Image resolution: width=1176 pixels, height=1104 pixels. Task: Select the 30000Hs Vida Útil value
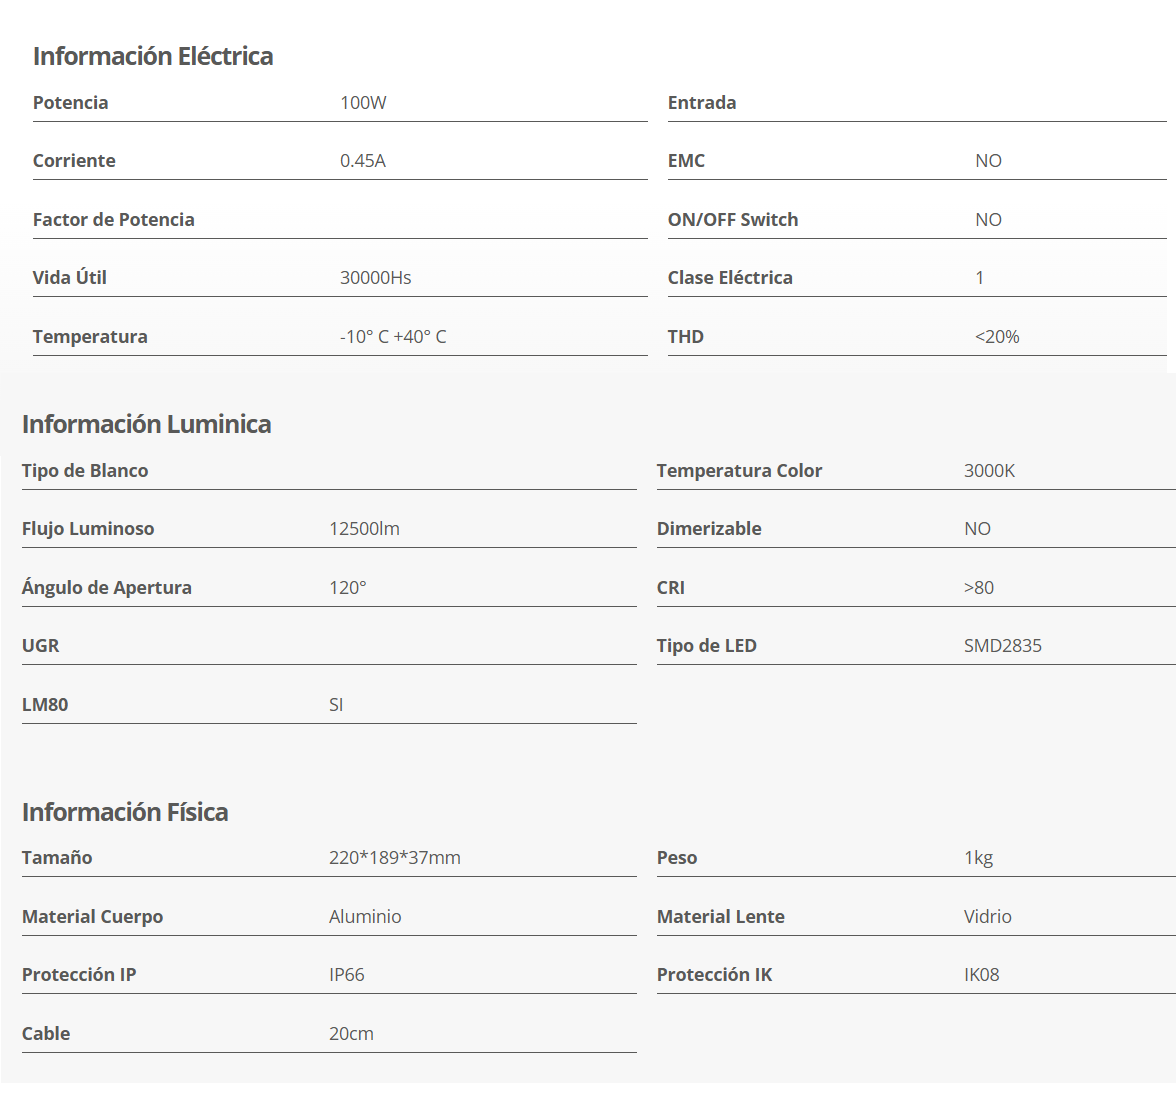[376, 278]
